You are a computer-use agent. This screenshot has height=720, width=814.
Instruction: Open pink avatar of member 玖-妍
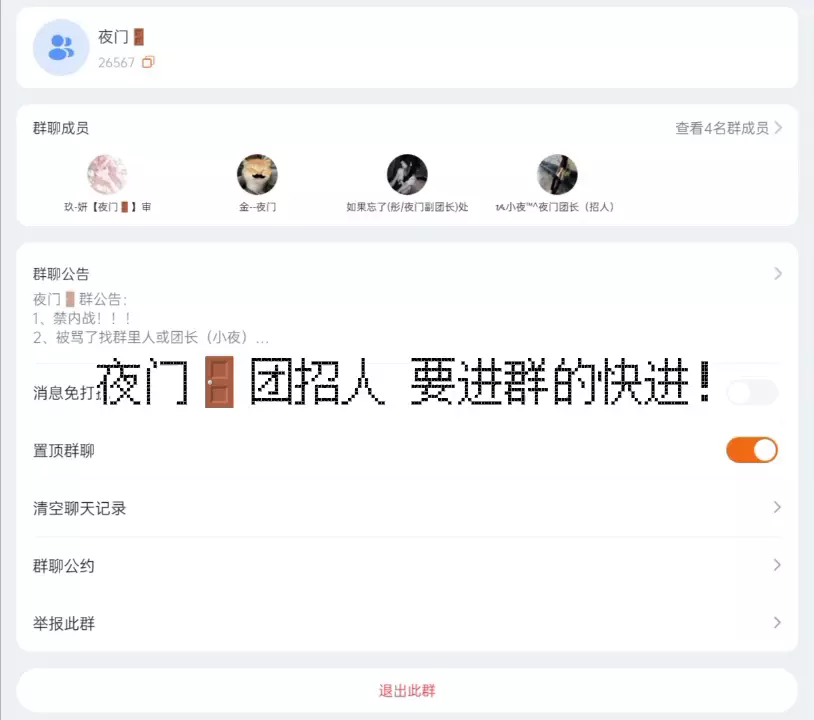pyautogui.click(x=107, y=174)
